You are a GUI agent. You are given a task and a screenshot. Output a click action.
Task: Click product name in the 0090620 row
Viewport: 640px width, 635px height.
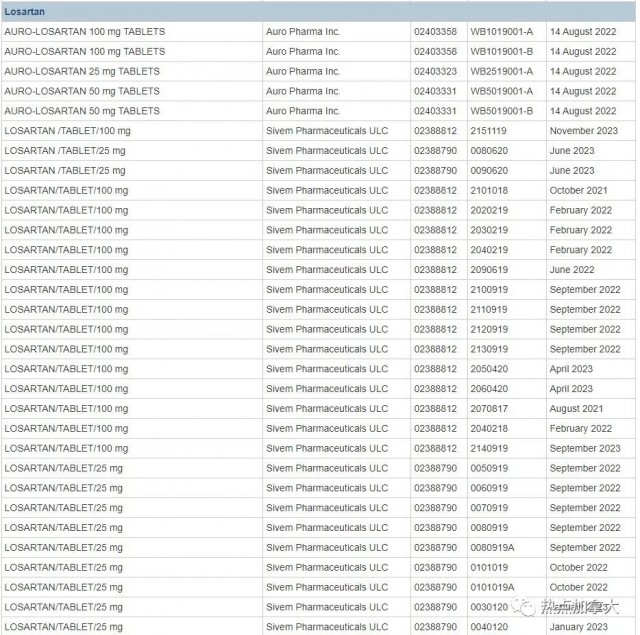coord(65,171)
